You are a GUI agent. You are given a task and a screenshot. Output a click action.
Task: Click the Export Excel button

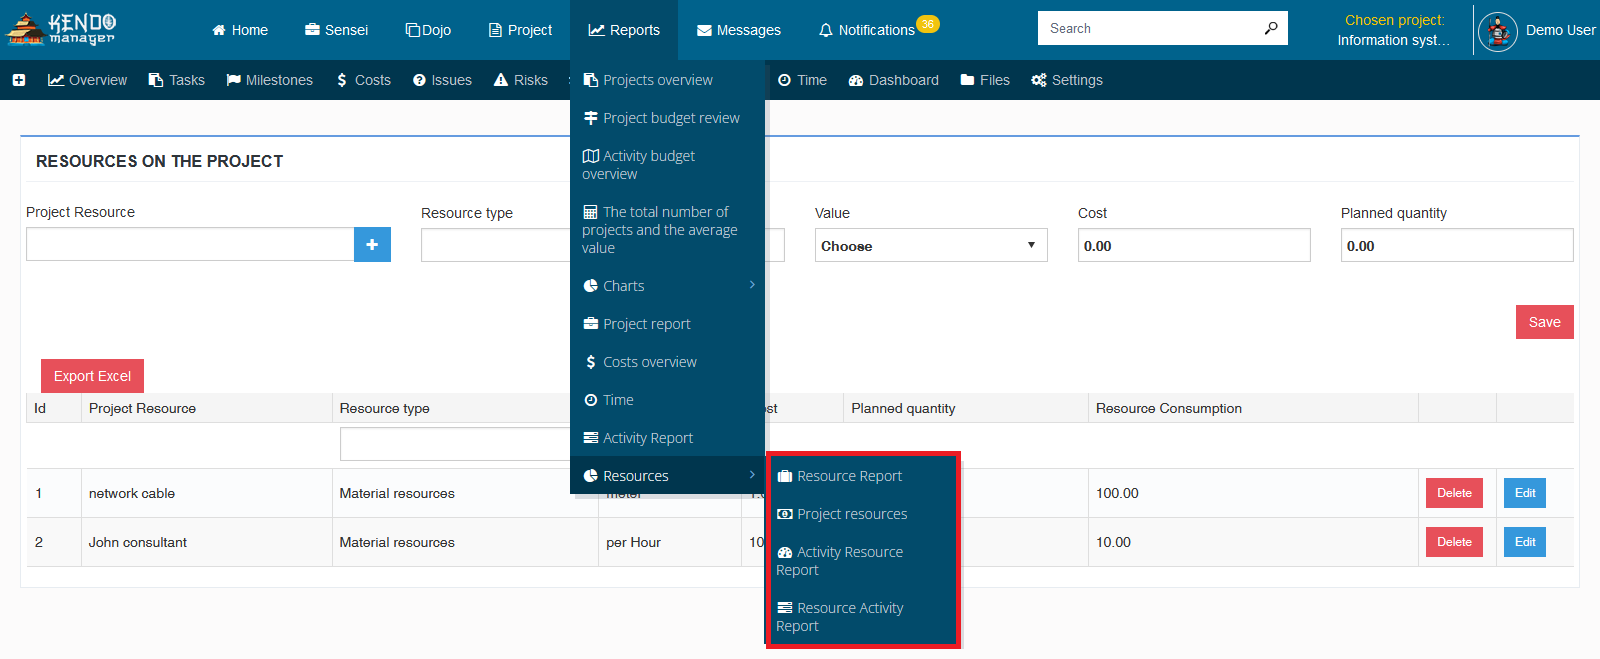[92, 376]
